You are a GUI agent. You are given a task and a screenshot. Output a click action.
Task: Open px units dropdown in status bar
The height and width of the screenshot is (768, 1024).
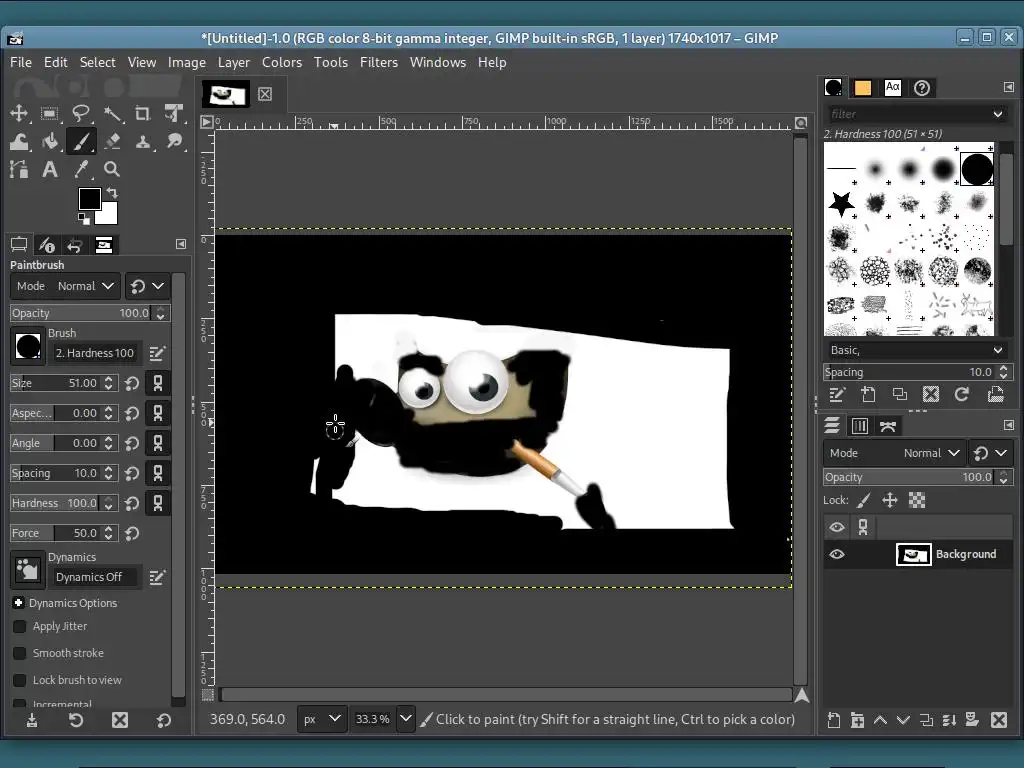coord(321,719)
